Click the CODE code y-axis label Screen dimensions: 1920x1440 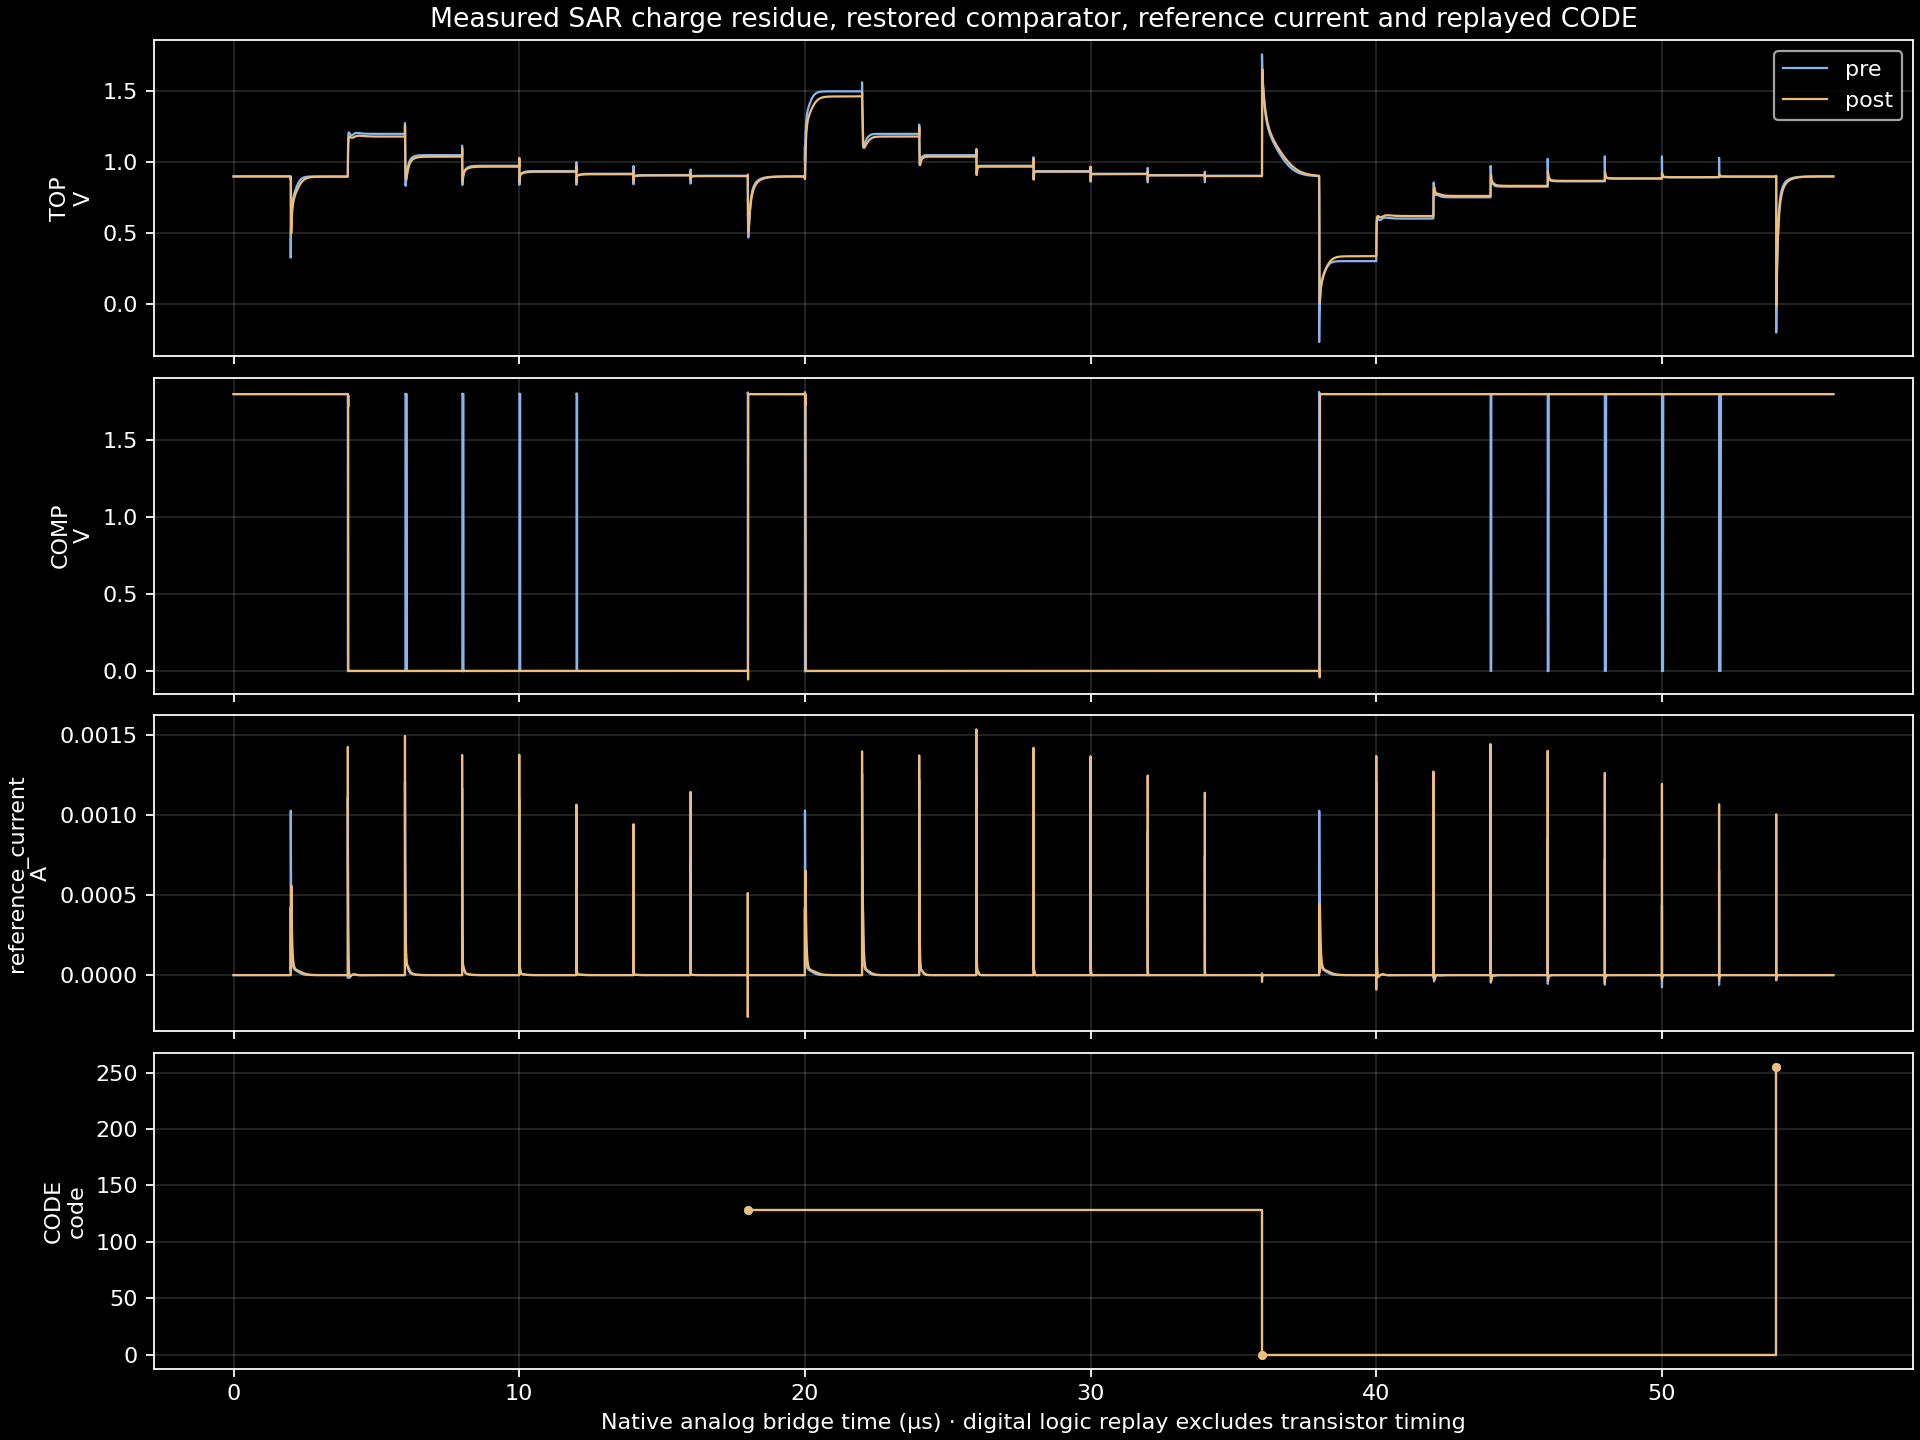point(65,1213)
